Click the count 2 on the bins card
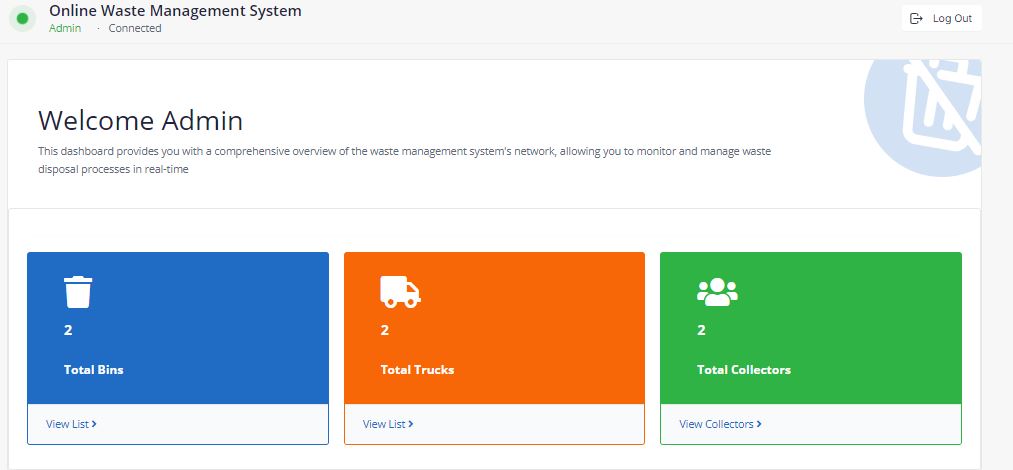 pyautogui.click(x=68, y=331)
